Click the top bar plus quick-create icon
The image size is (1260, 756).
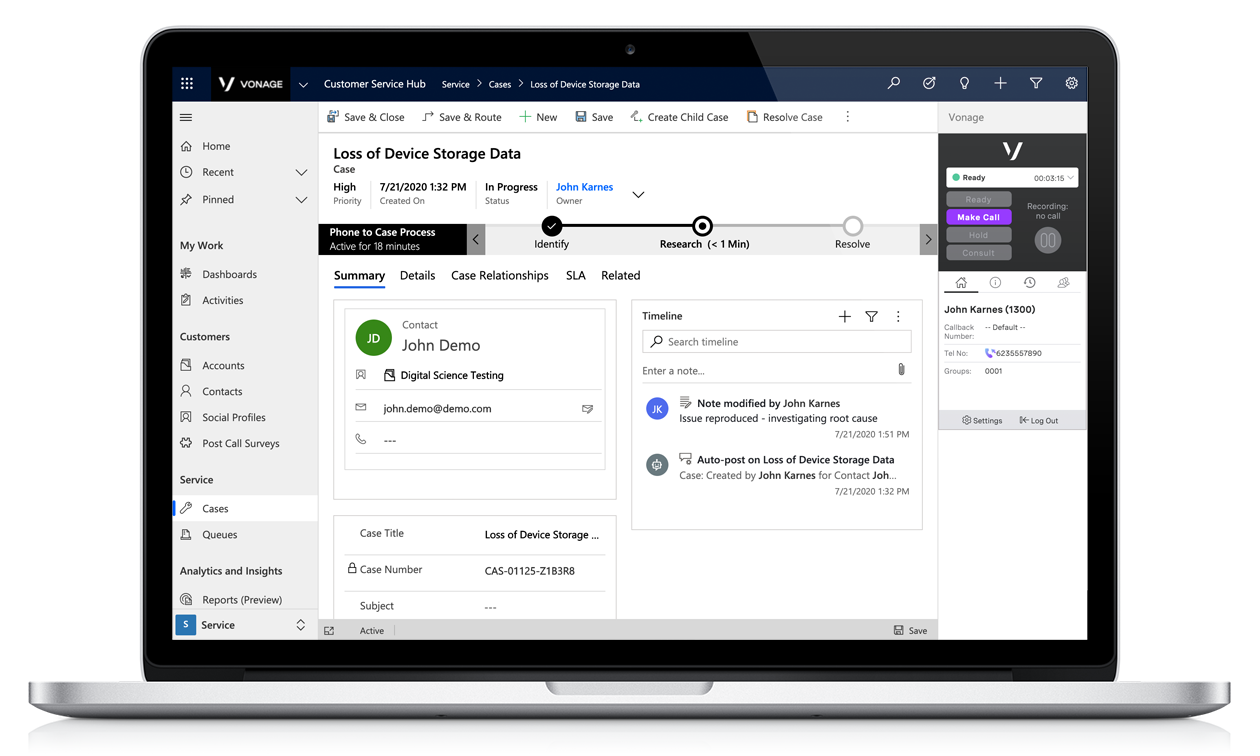1000,84
